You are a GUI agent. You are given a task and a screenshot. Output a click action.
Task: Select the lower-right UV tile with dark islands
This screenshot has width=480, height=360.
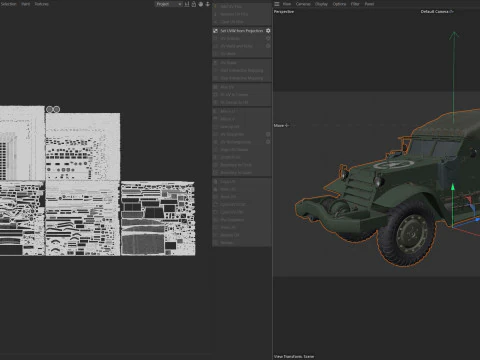[158, 219]
